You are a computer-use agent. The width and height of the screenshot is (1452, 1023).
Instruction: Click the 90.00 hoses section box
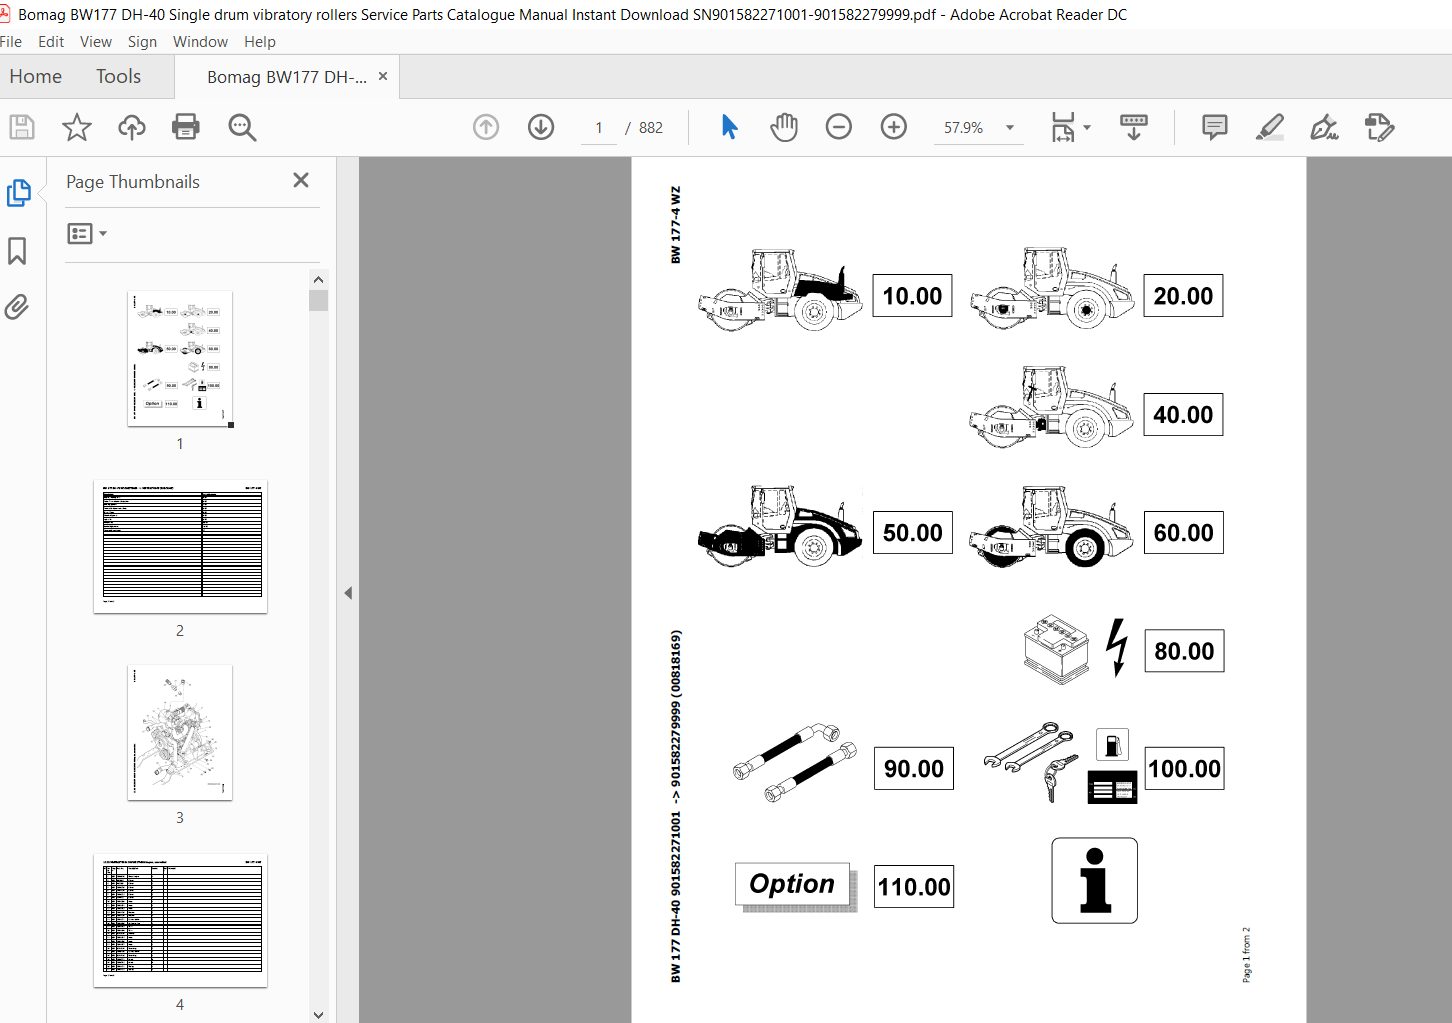[x=914, y=769]
